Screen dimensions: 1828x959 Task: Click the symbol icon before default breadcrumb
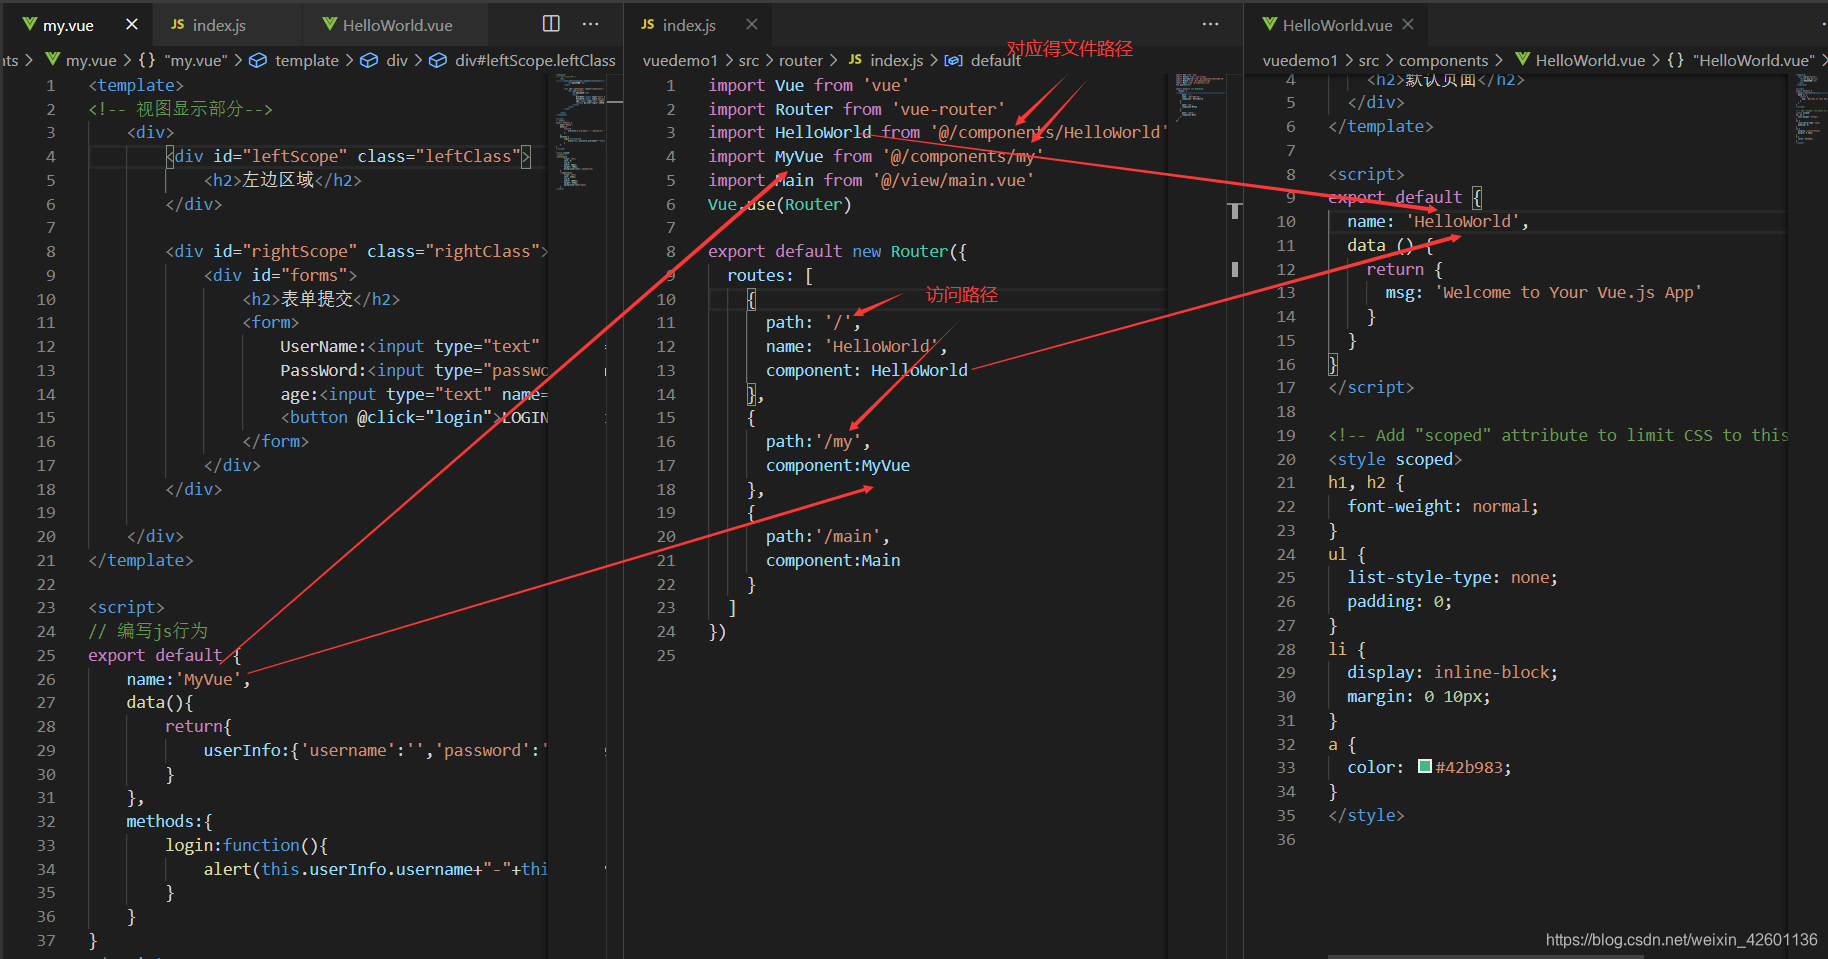tap(954, 60)
